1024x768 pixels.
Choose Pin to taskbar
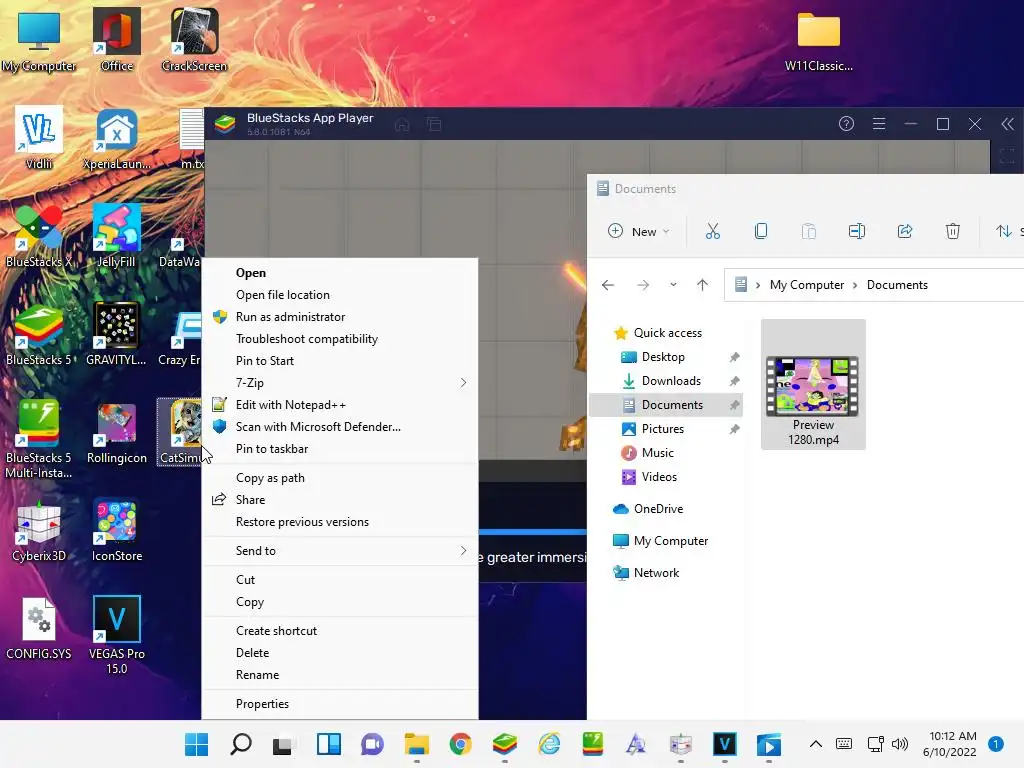(340, 449)
